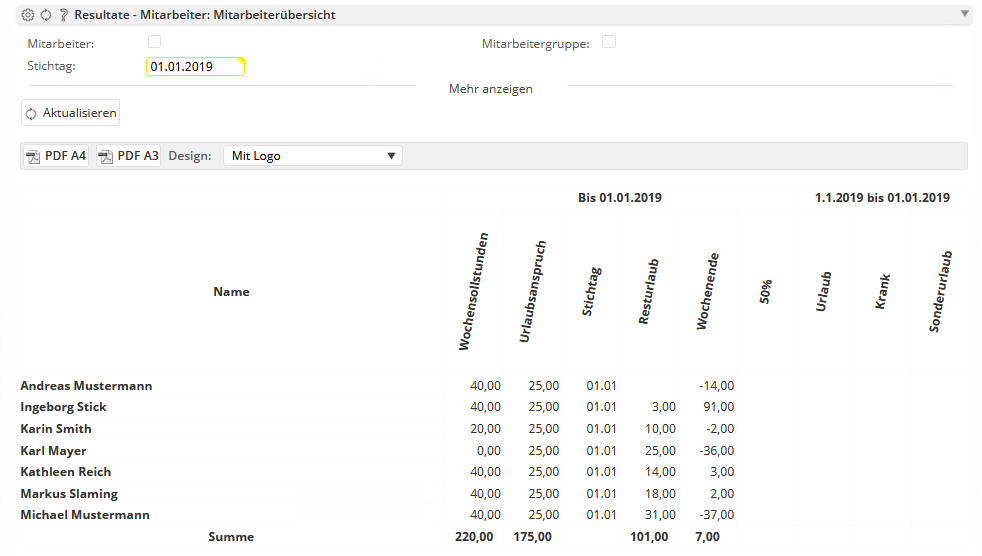This screenshot has height=556, width=982.
Task: Open the Design dropdown showing Mit Logo
Action: pyautogui.click(x=312, y=156)
